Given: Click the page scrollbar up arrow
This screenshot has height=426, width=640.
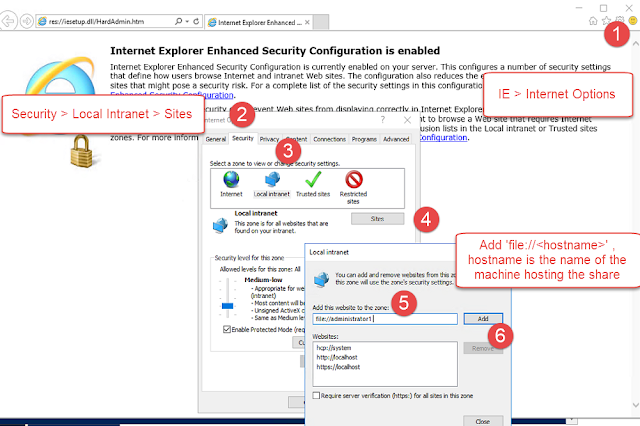Looking at the screenshot, I should (x=636, y=43).
